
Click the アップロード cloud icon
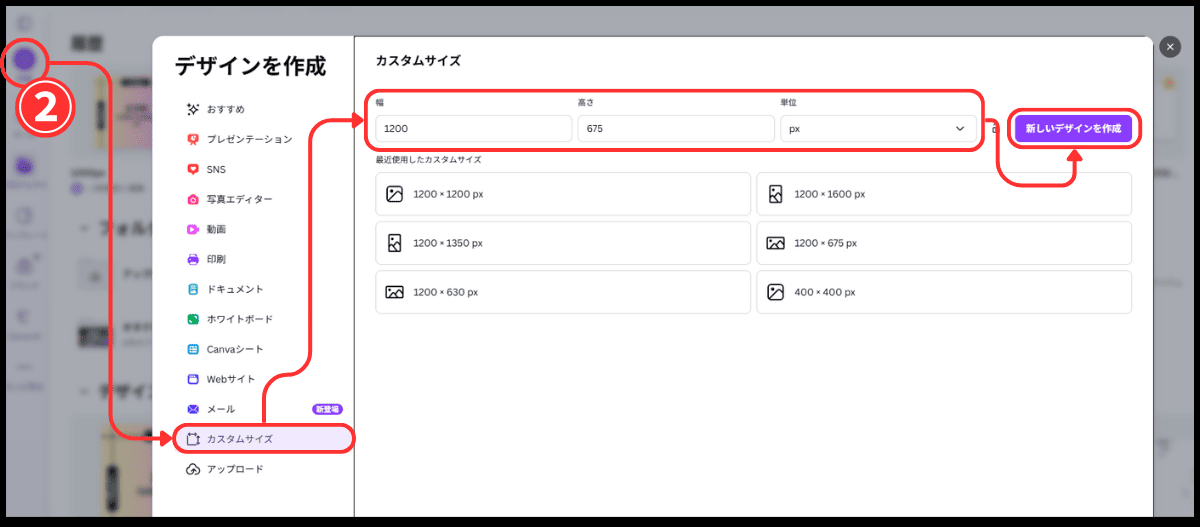(x=193, y=469)
